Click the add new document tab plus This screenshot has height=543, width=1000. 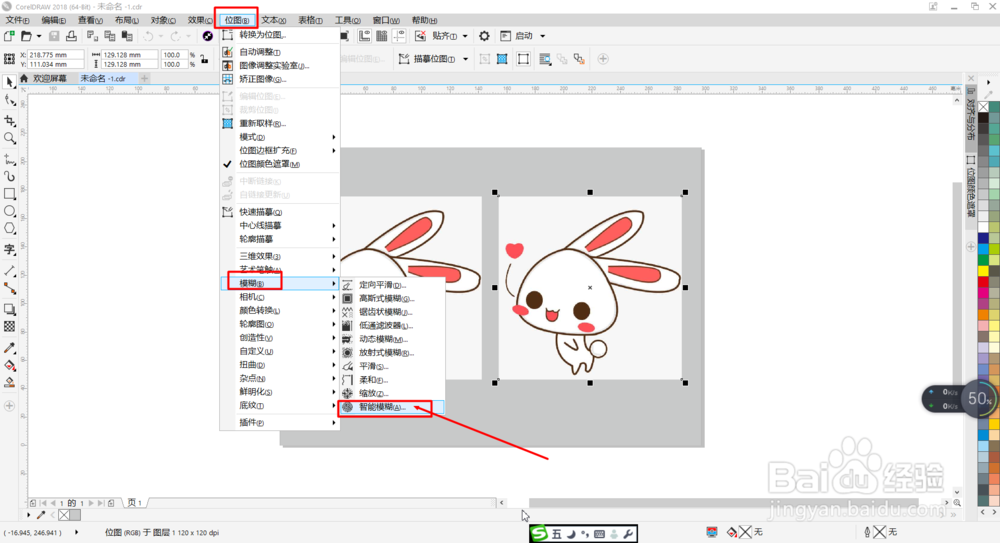[x=145, y=78]
